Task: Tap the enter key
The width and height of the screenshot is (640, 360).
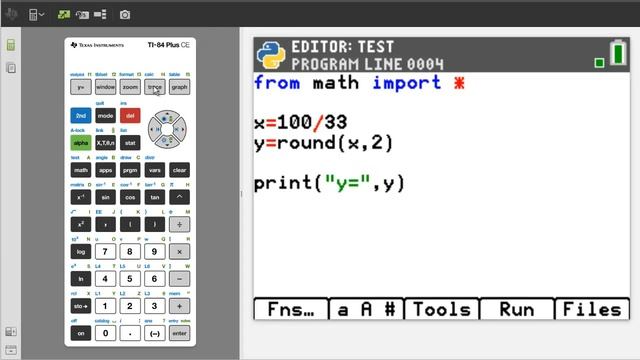Action: pos(180,333)
